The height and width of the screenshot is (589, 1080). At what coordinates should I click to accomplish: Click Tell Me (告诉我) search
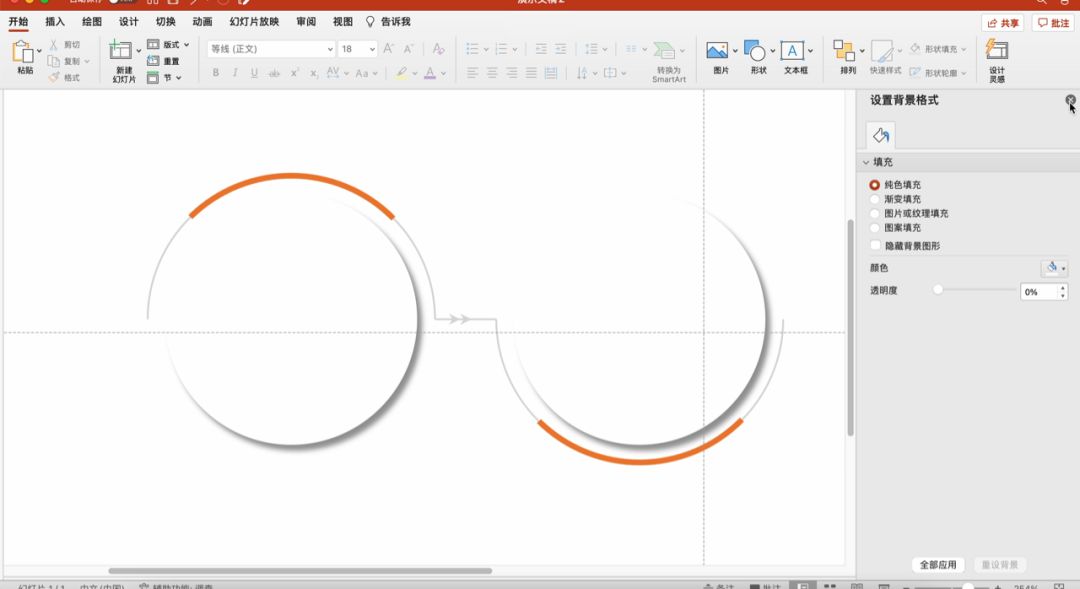(388, 22)
